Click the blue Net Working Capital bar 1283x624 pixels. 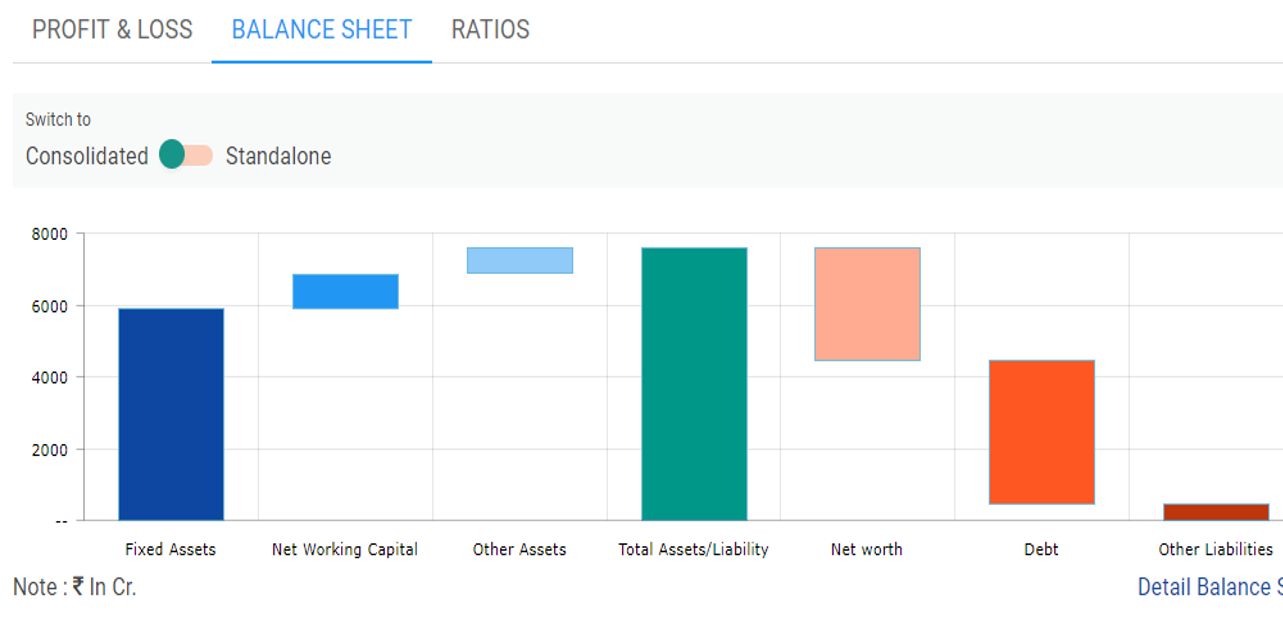(x=345, y=291)
